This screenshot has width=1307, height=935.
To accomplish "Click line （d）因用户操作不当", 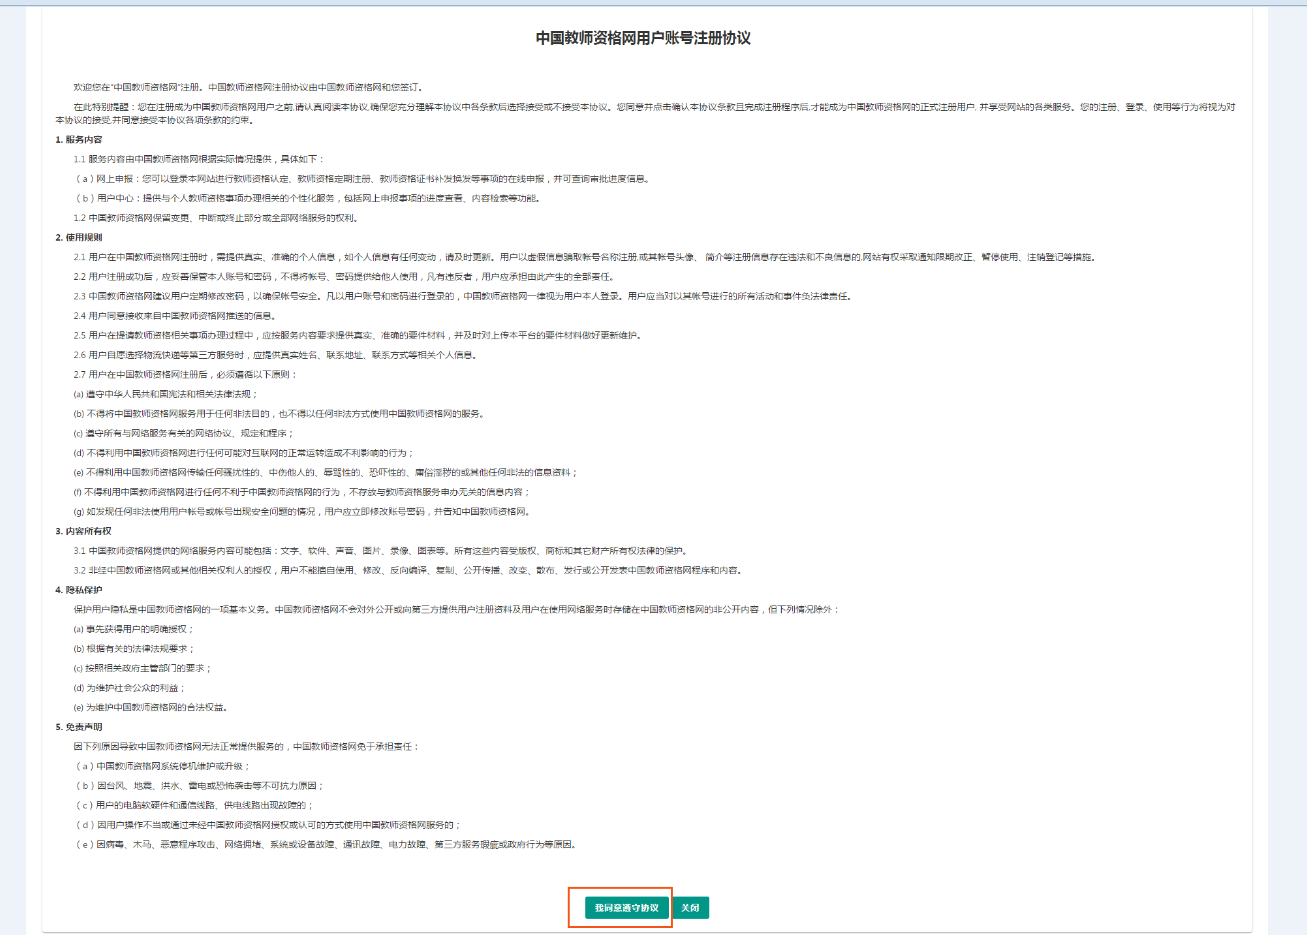I will (268, 825).
